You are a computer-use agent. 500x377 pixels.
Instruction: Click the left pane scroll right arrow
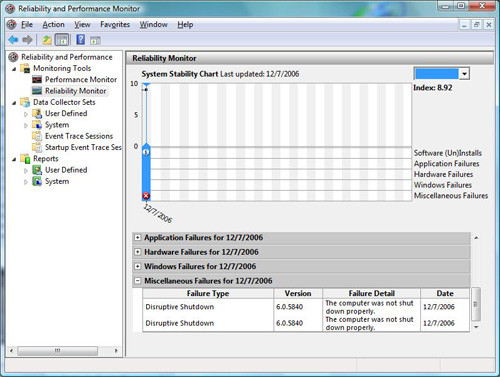tap(116, 351)
